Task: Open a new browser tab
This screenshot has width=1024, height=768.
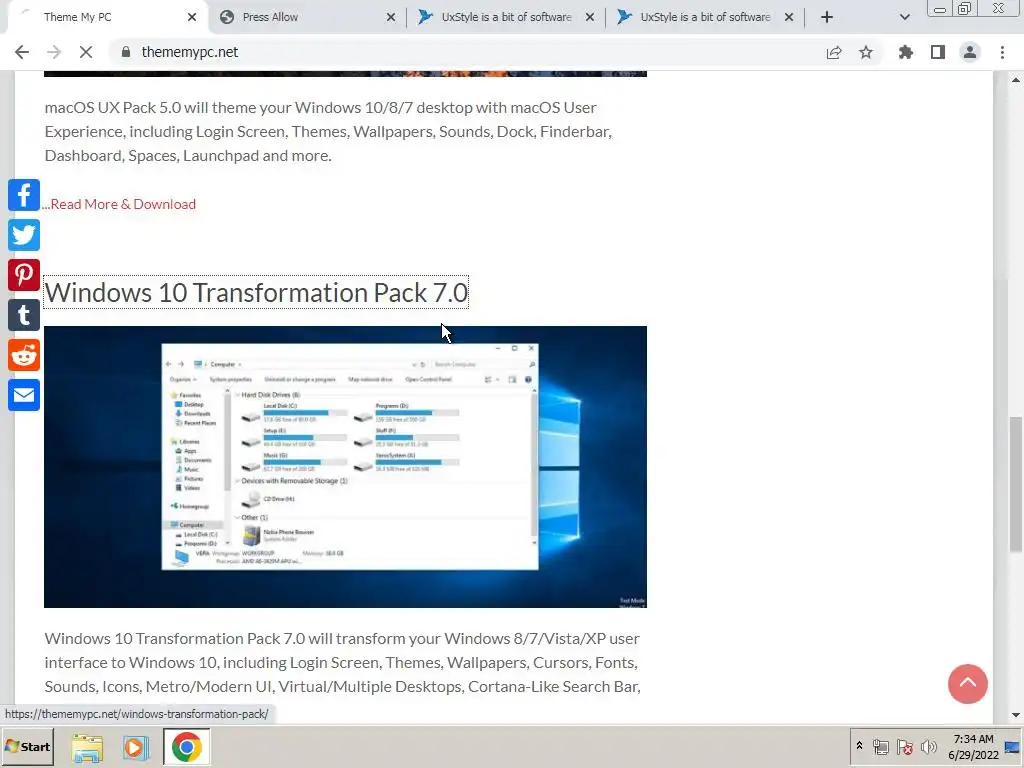Action: coord(827,17)
